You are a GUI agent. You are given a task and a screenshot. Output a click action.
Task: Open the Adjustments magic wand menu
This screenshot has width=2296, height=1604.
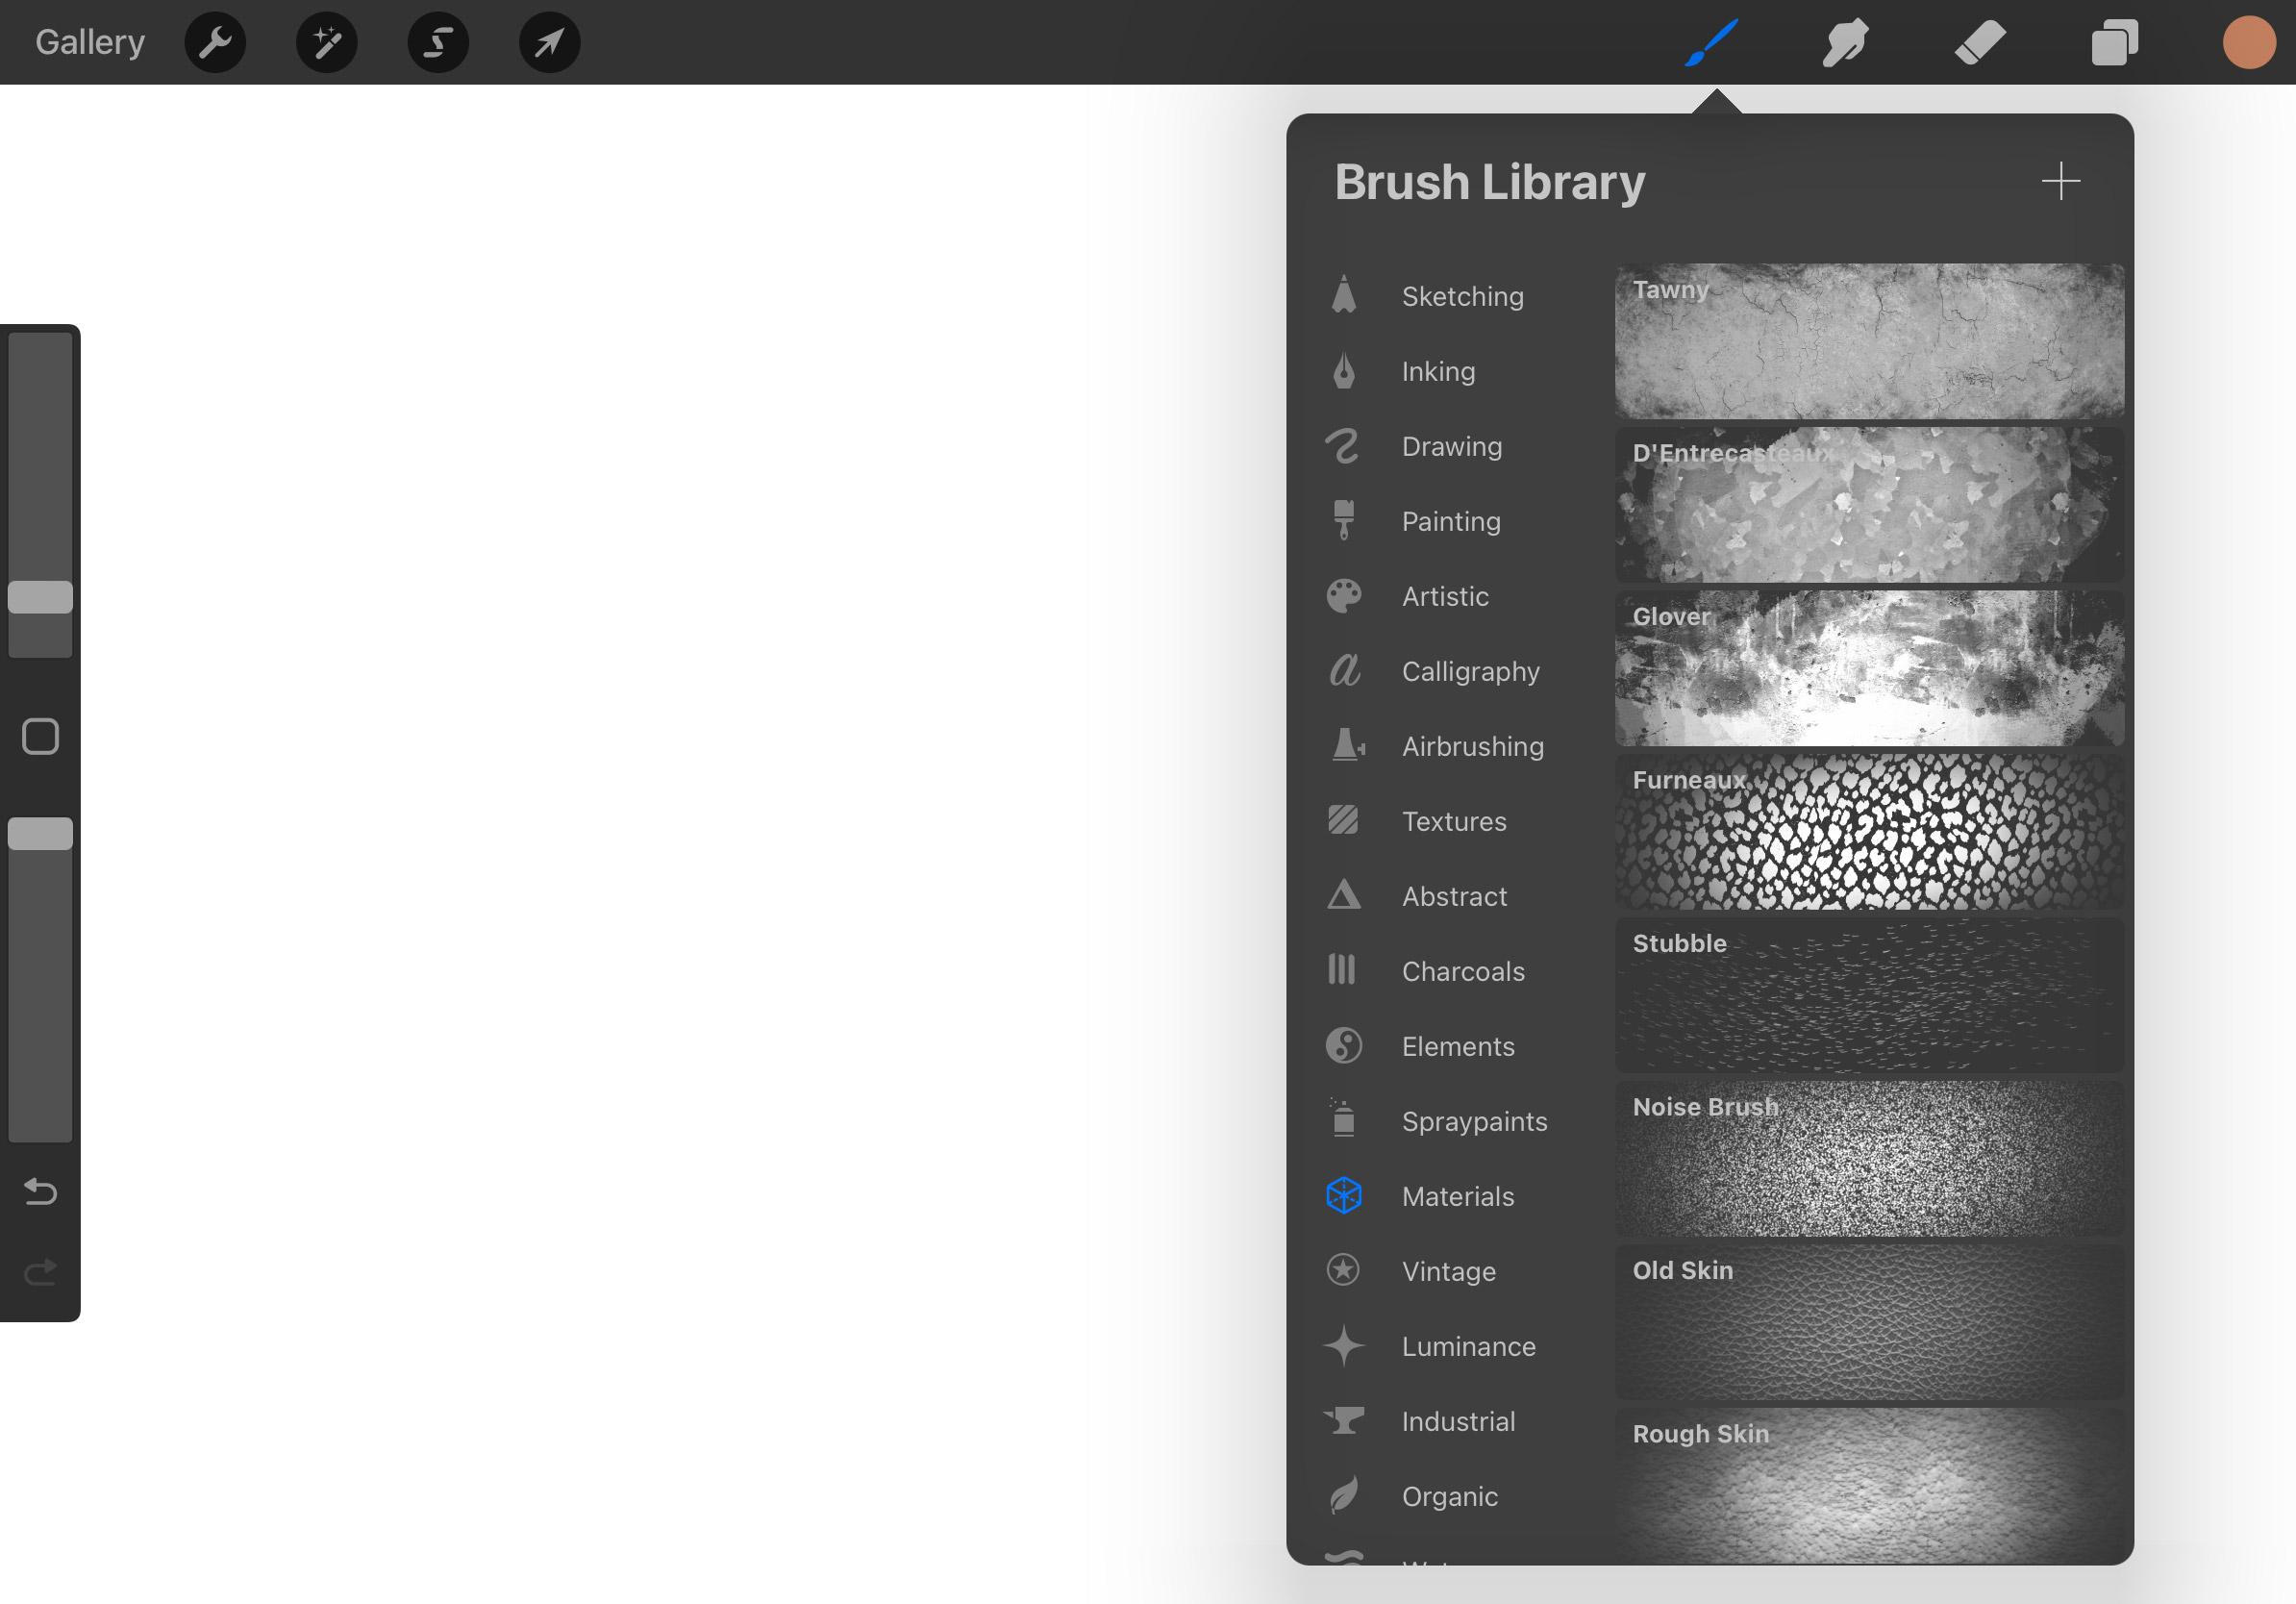(x=327, y=43)
